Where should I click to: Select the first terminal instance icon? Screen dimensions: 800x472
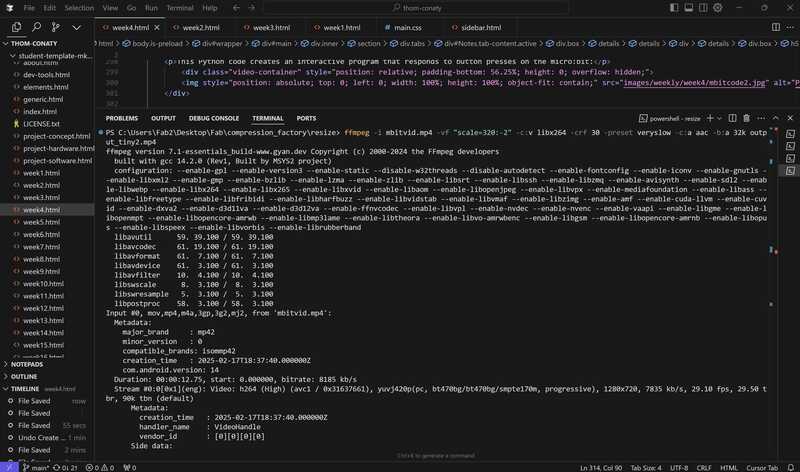pos(790,134)
